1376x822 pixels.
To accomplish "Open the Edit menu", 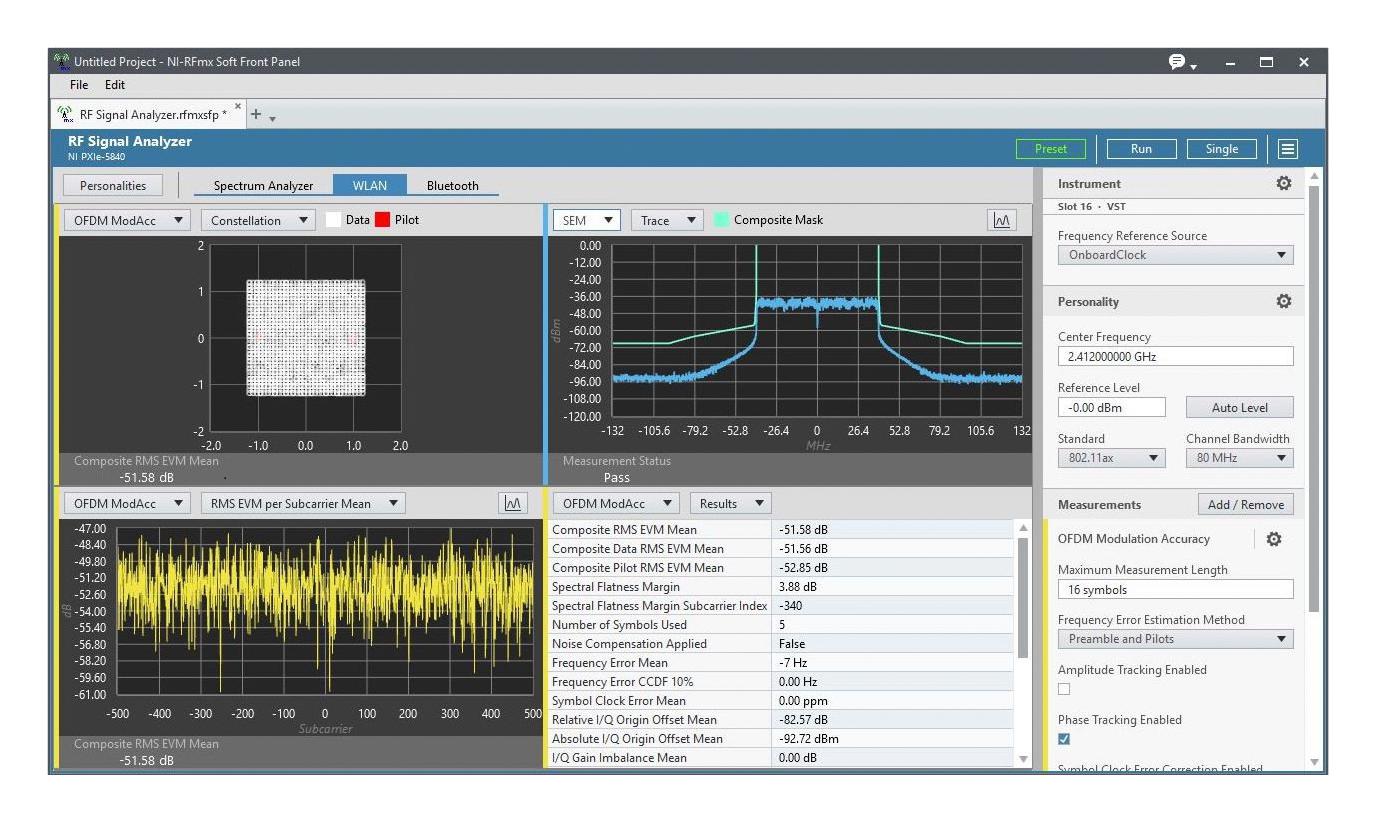I will tap(115, 85).
